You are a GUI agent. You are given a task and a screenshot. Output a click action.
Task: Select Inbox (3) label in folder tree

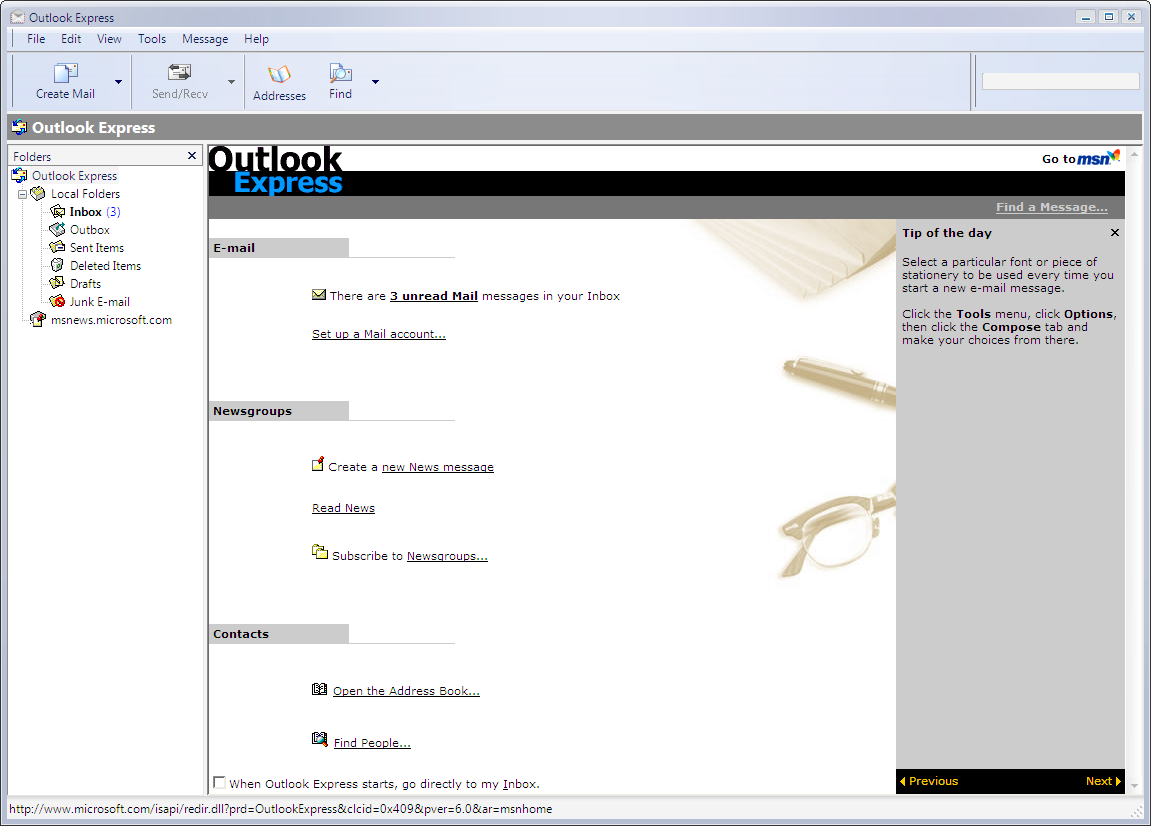pos(95,212)
